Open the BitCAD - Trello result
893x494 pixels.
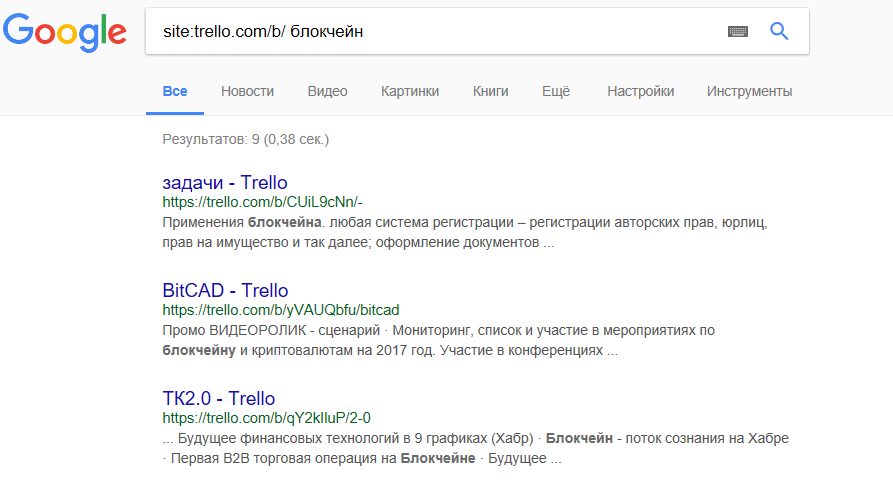[225, 291]
